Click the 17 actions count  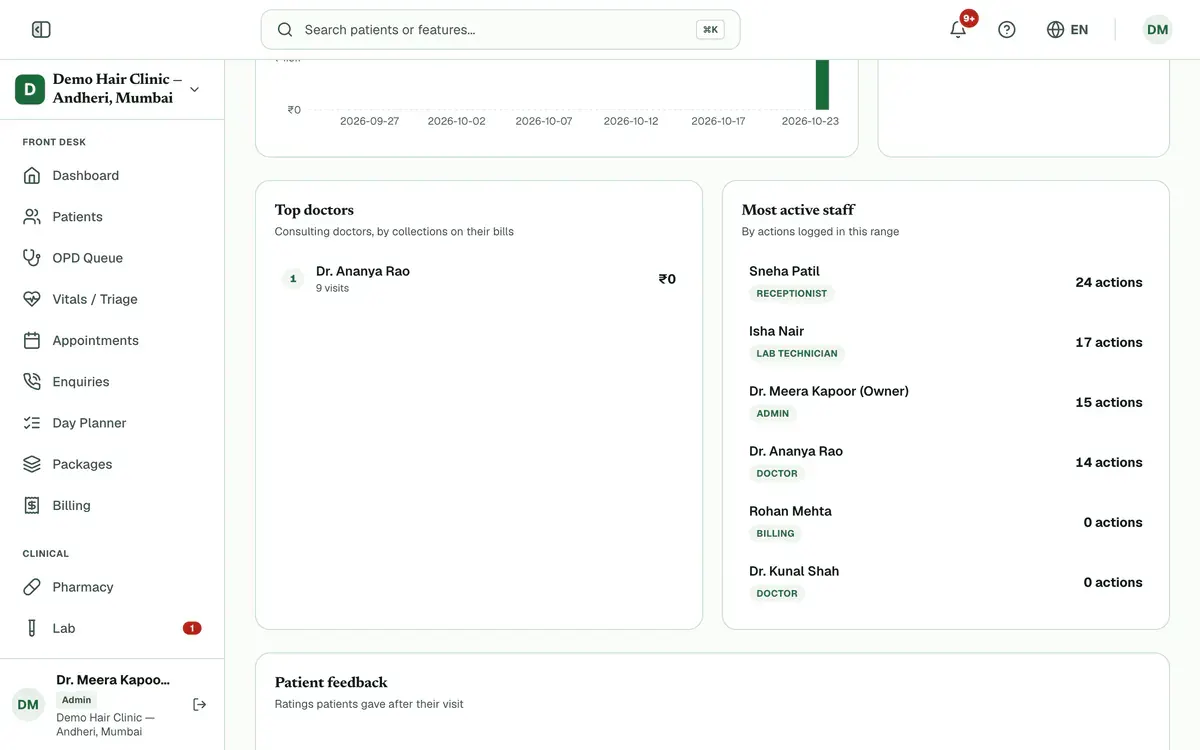pos(1109,342)
